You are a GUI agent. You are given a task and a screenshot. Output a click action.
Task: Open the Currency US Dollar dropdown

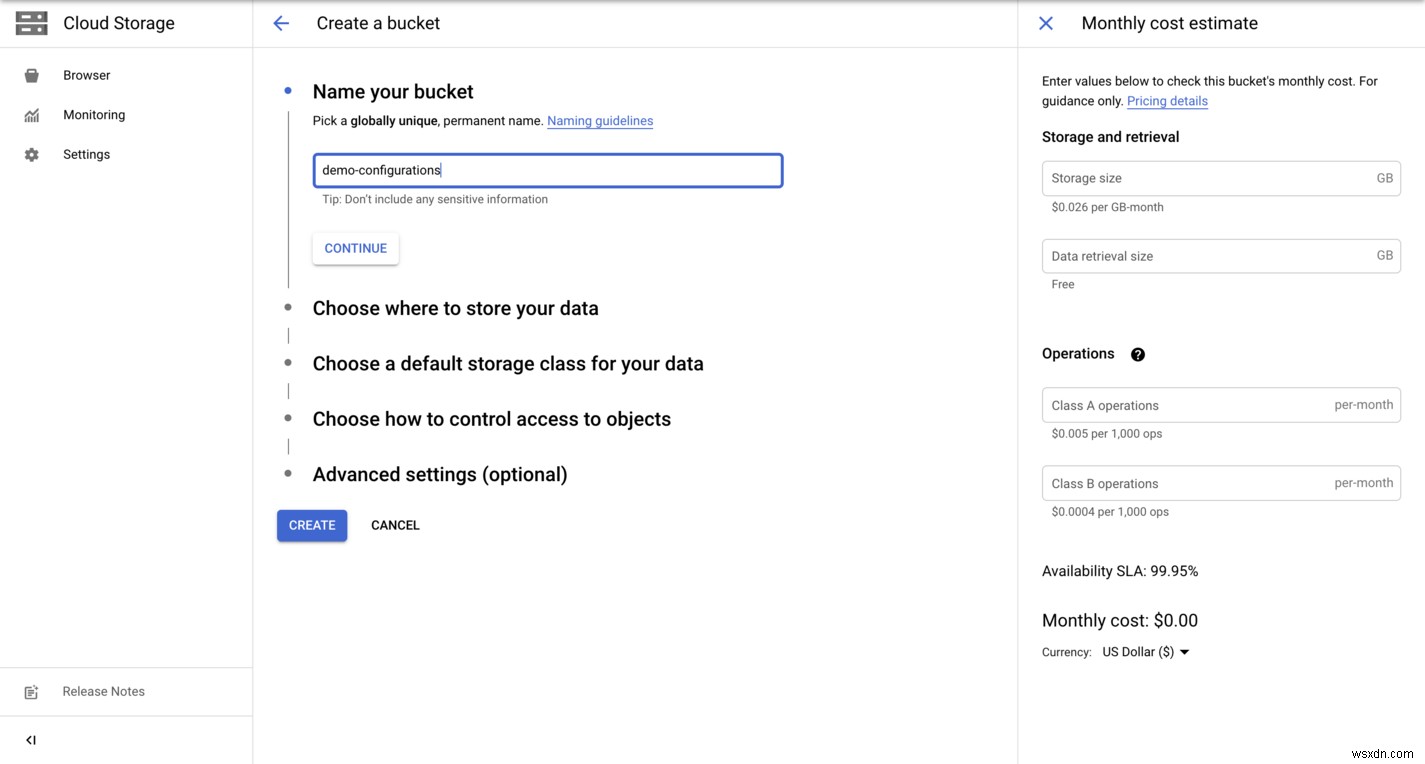click(x=1144, y=651)
